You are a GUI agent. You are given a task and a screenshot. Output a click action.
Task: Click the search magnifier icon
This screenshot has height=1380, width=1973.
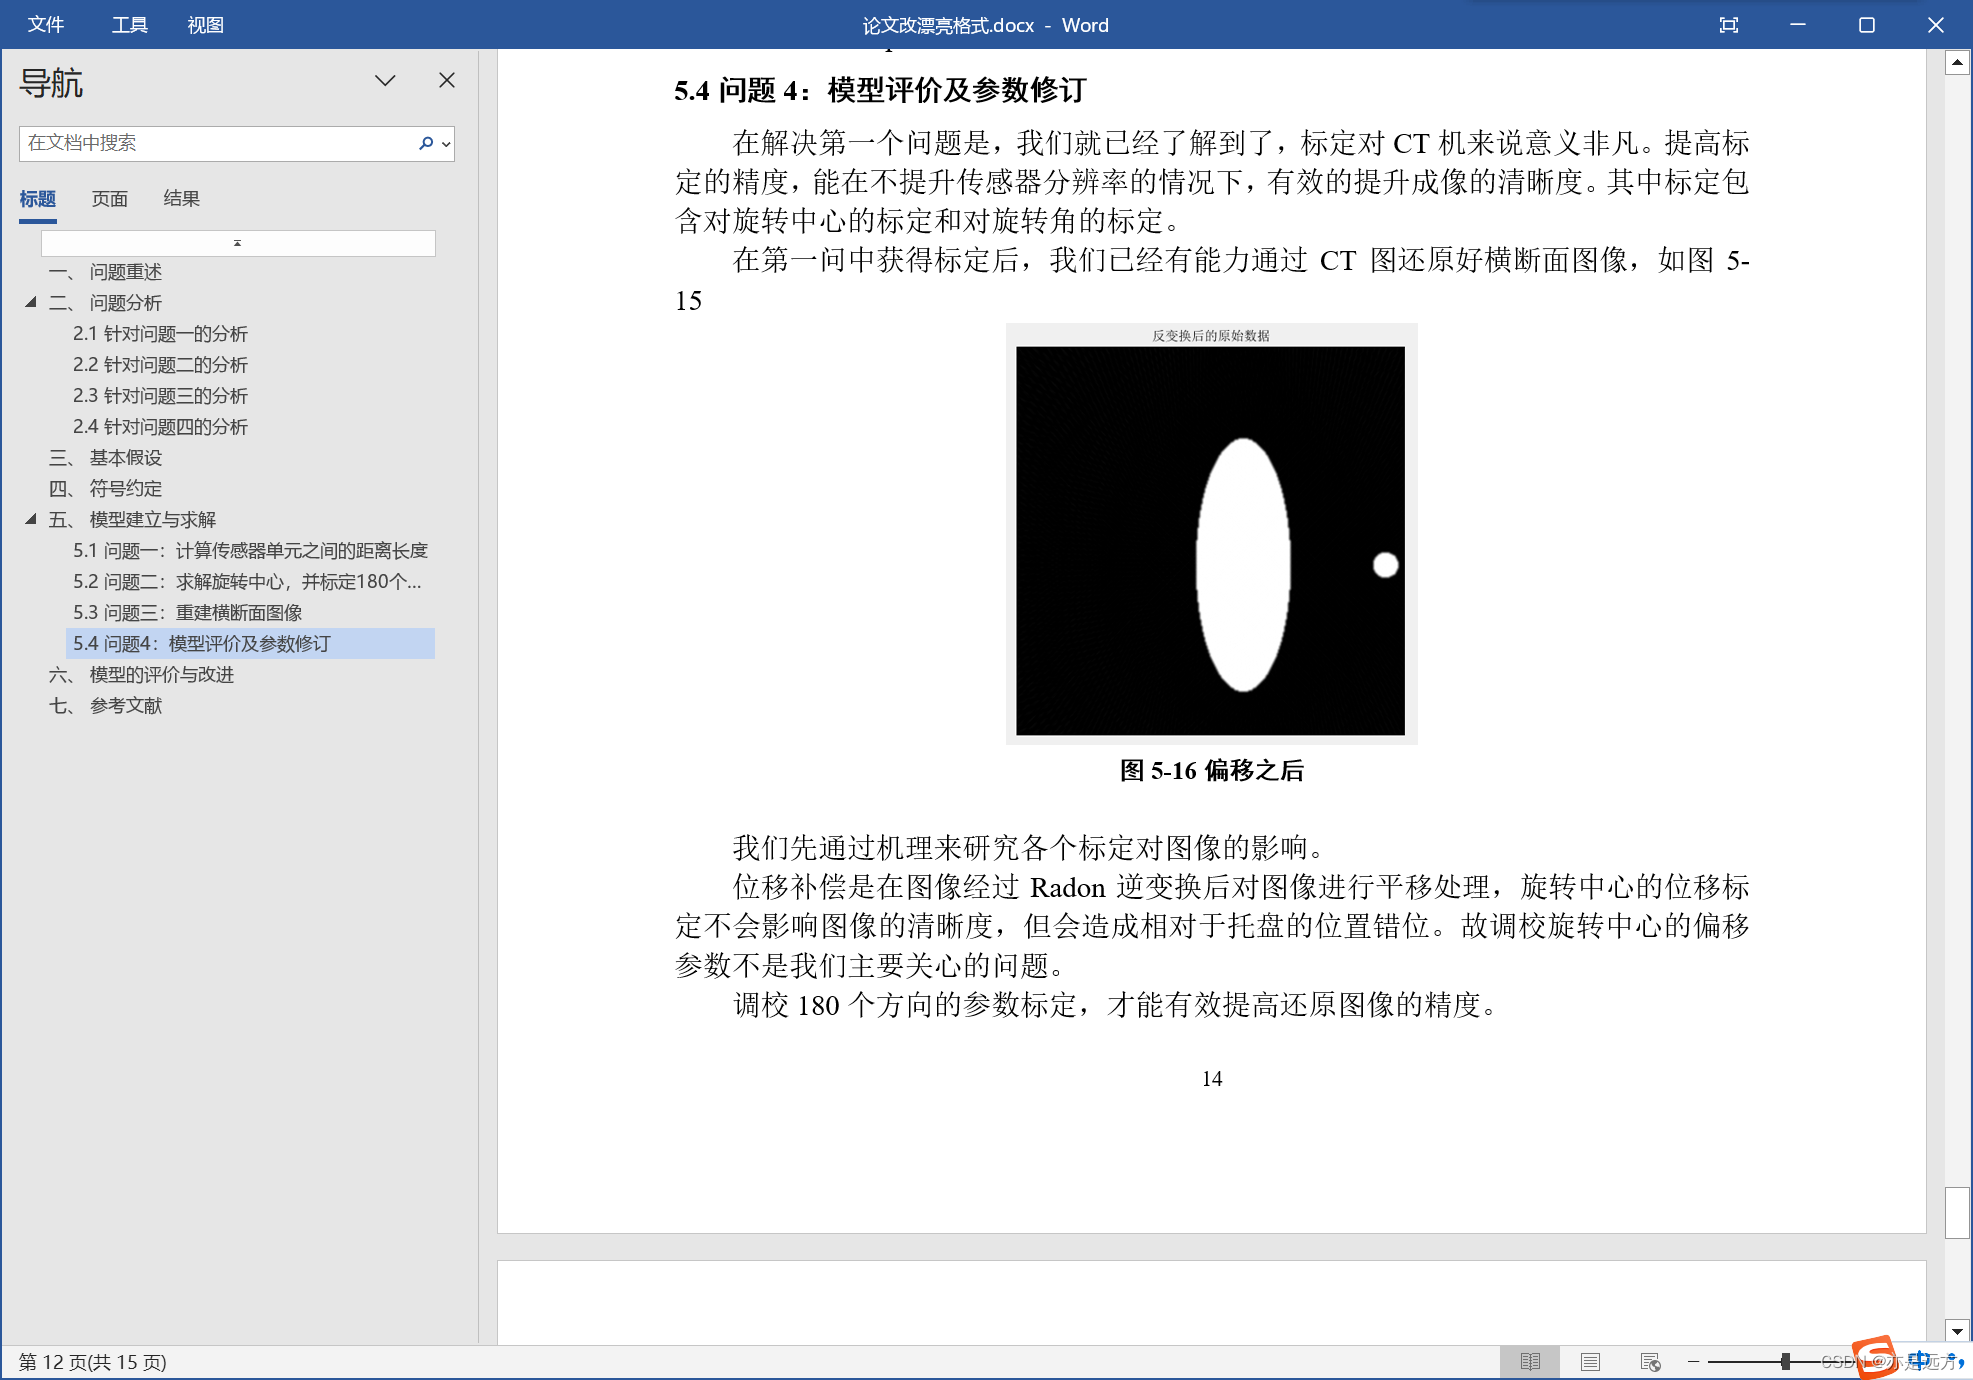(426, 143)
